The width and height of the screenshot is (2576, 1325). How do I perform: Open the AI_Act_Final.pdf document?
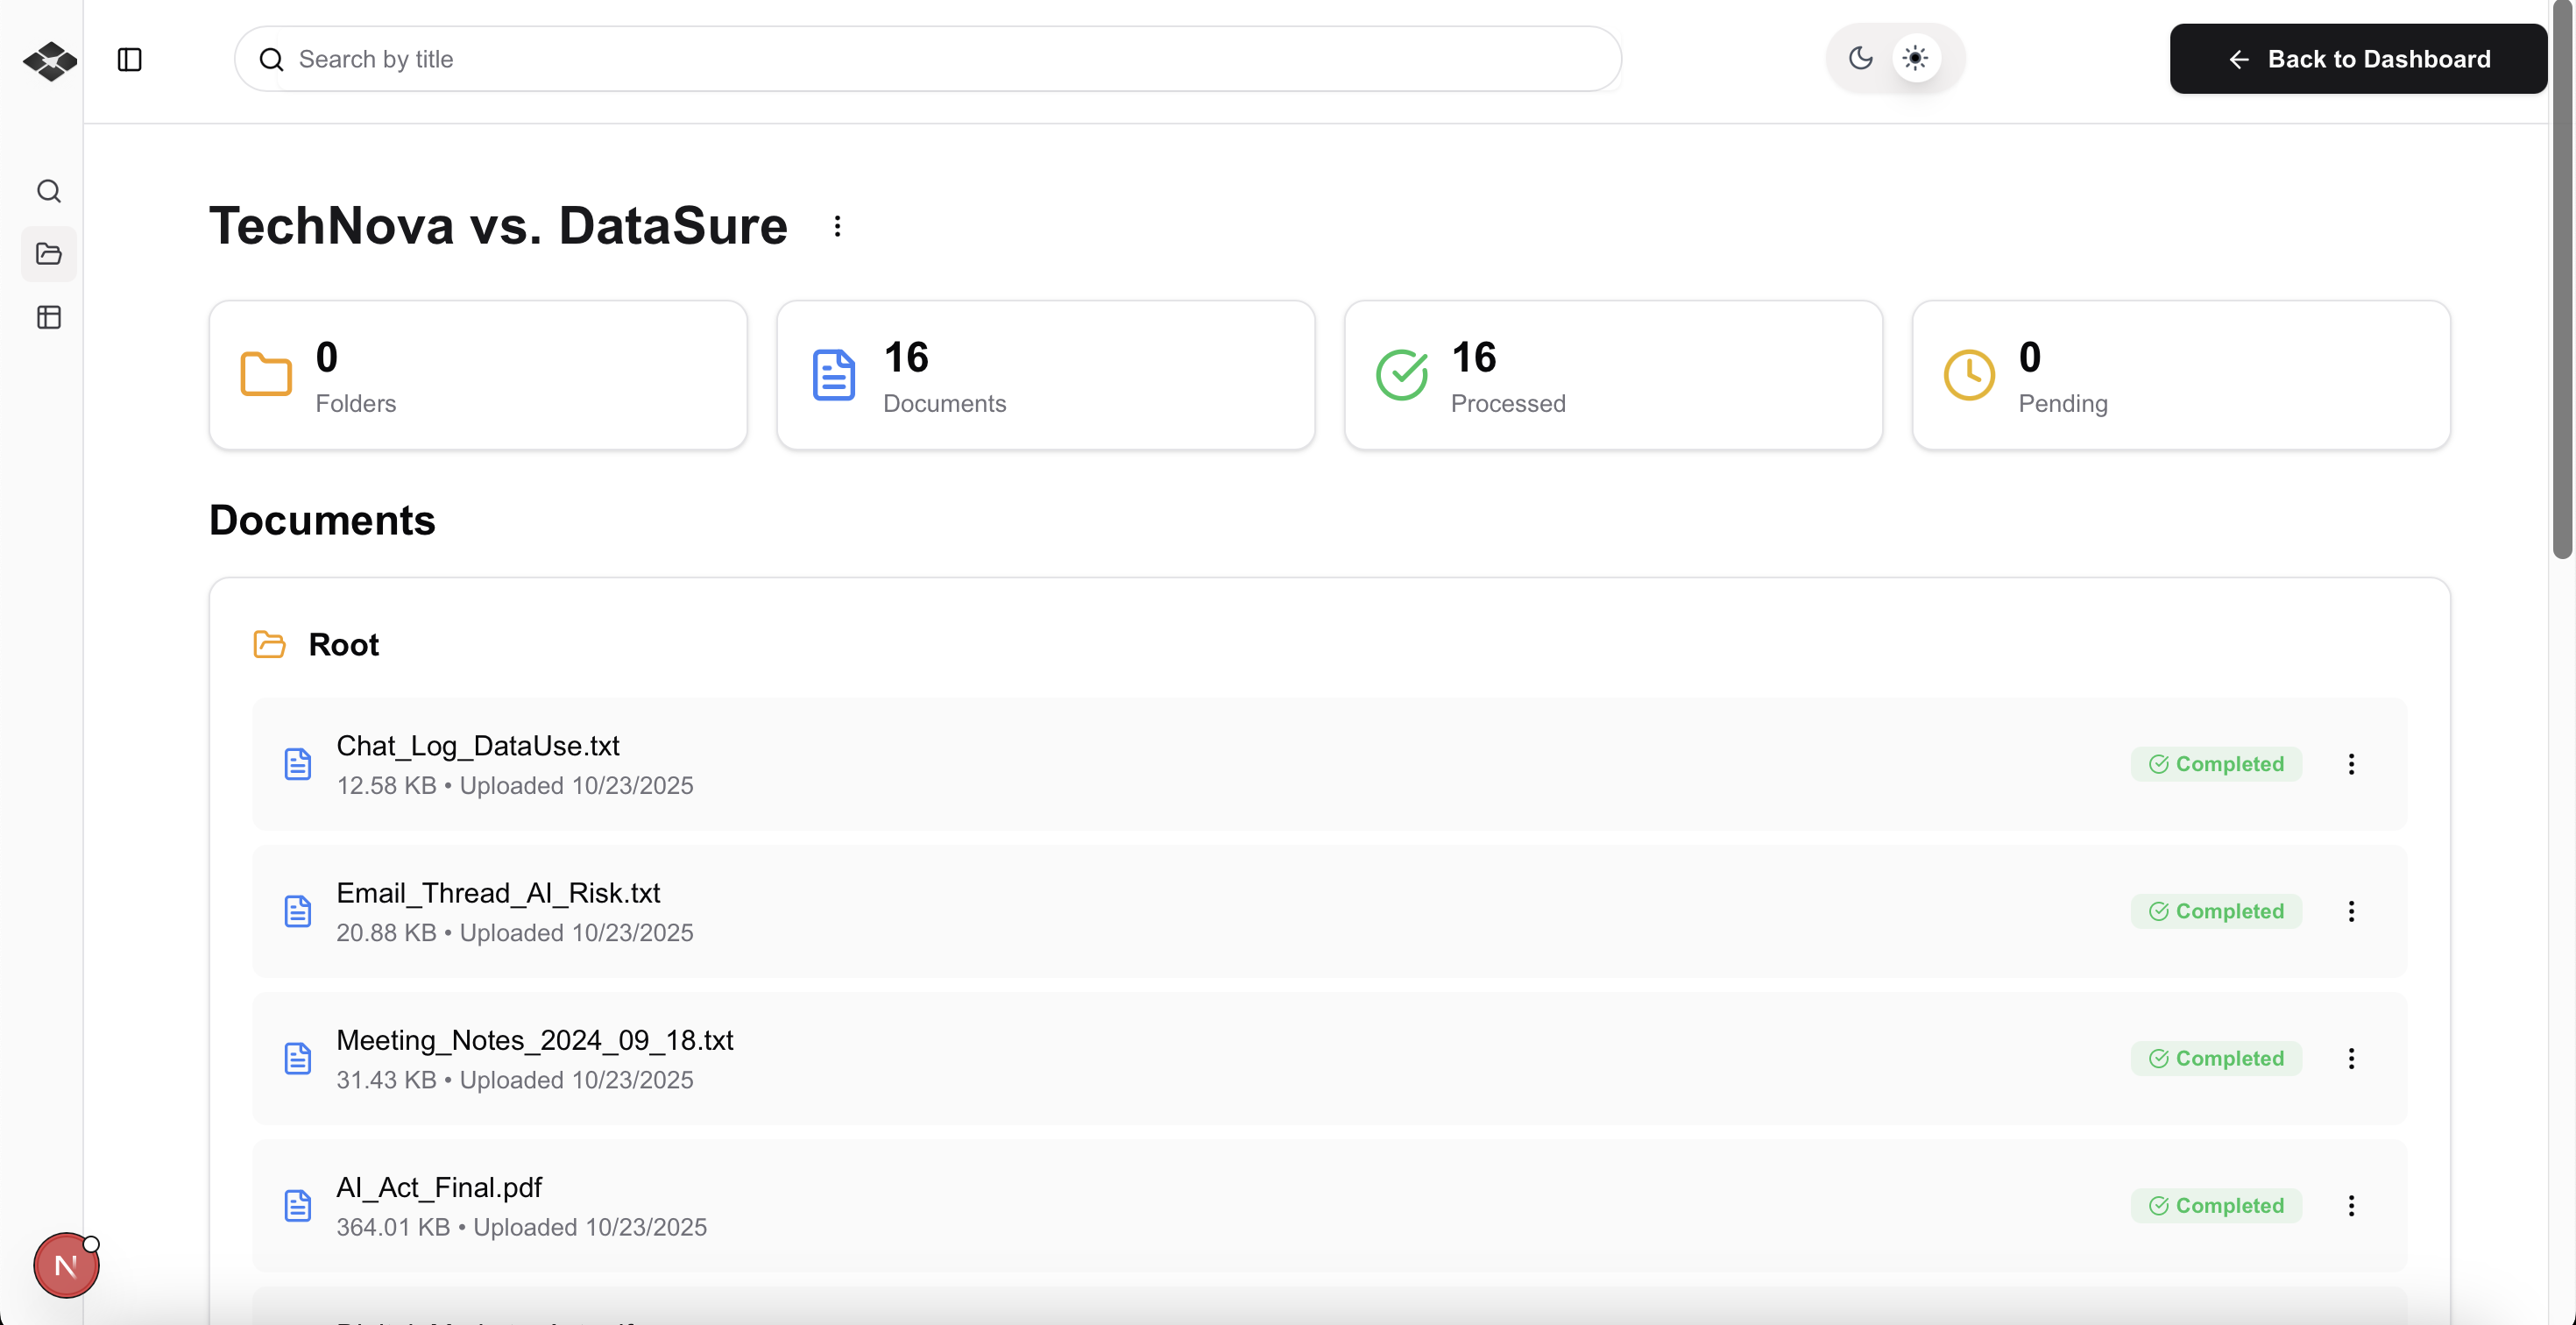[x=439, y=1187]
